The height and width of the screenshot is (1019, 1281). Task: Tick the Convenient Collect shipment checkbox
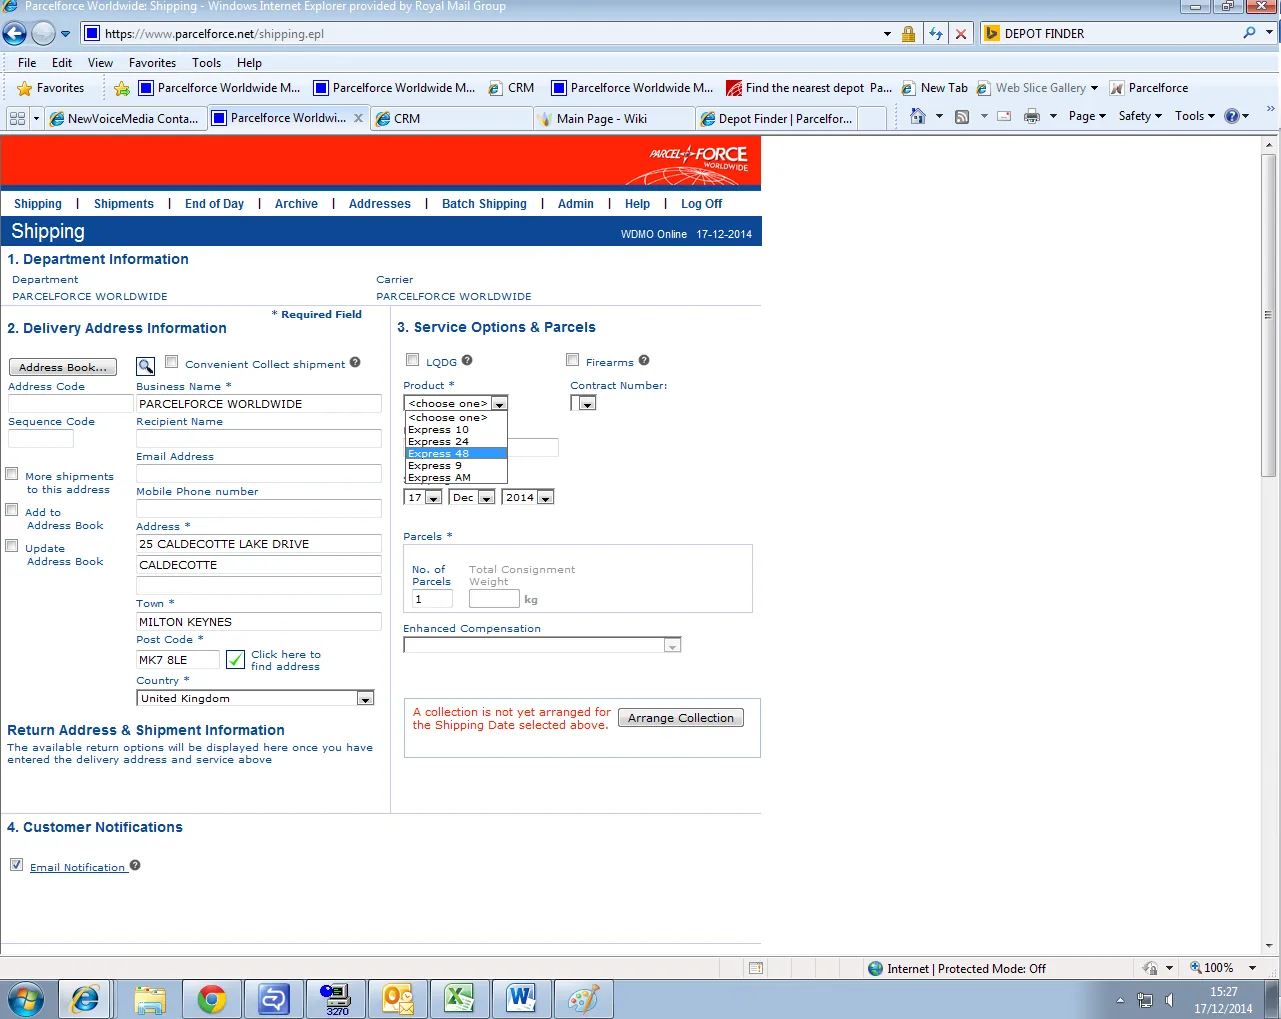(x=172, y=362)
